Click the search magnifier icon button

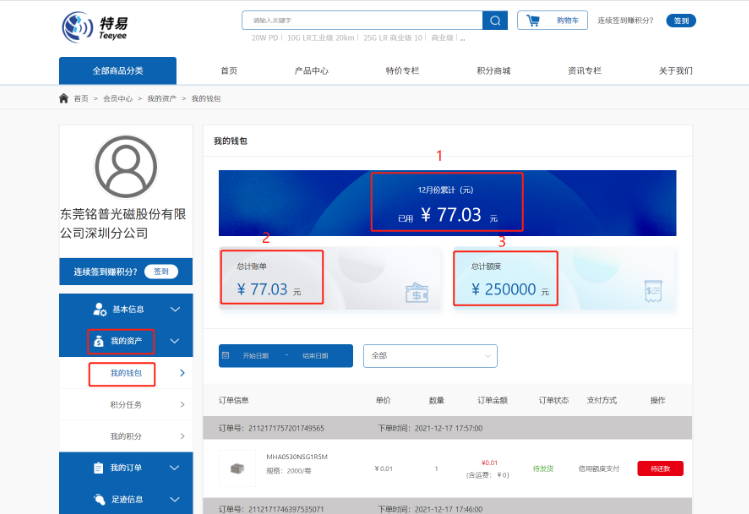click(x=495, y=21)
